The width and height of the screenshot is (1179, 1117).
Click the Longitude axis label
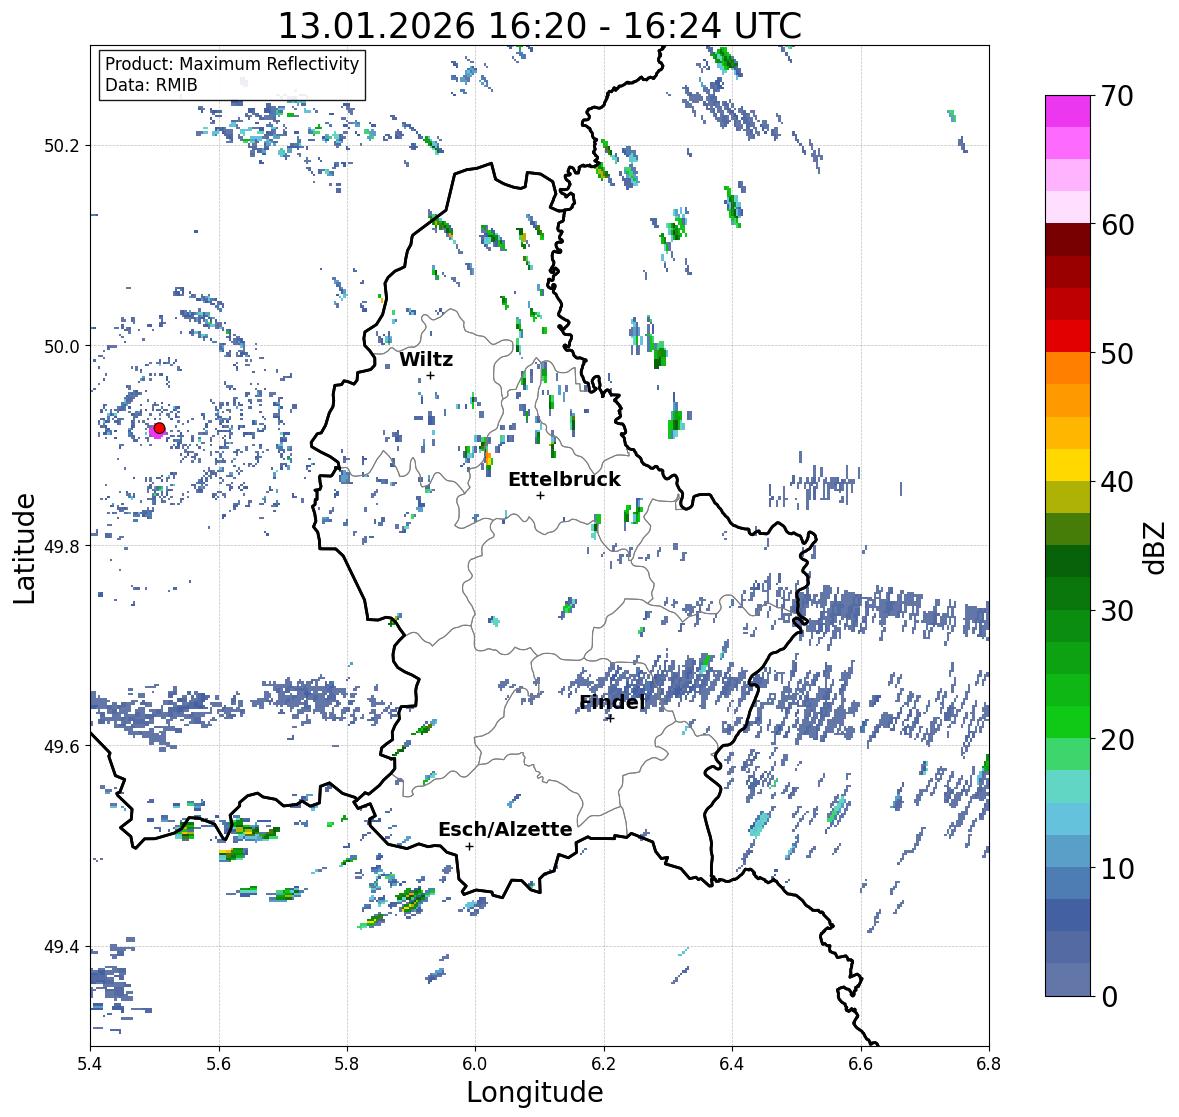(535, 1092)
